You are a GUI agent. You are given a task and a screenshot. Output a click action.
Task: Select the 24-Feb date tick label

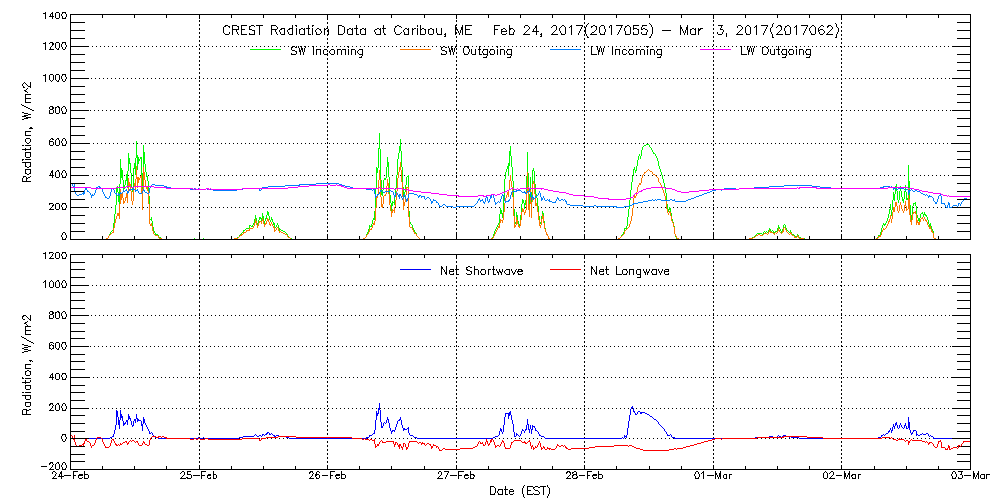coord(72,477)
